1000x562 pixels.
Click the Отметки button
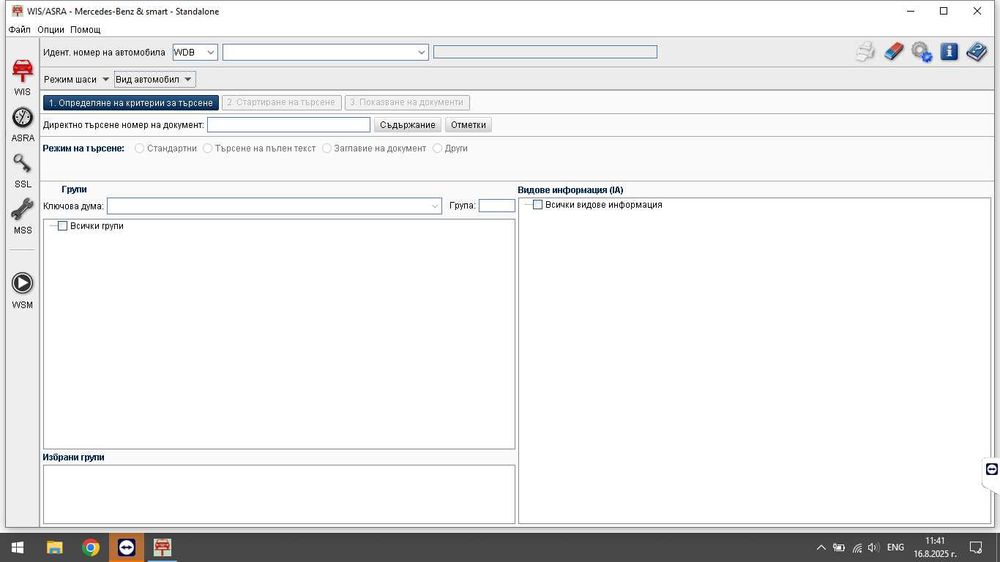[468, 125]
